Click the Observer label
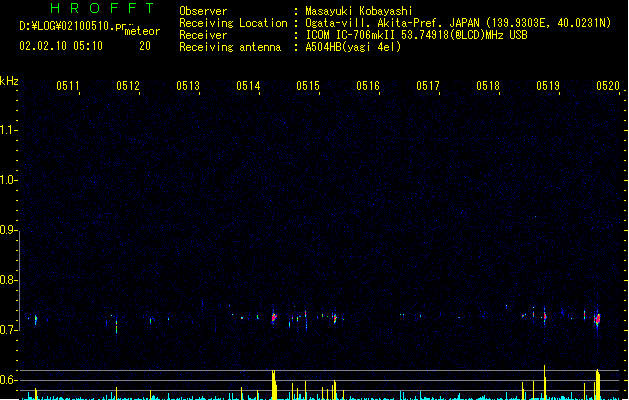The height and width of the screenshot is (400, 629). click(203, 11)
